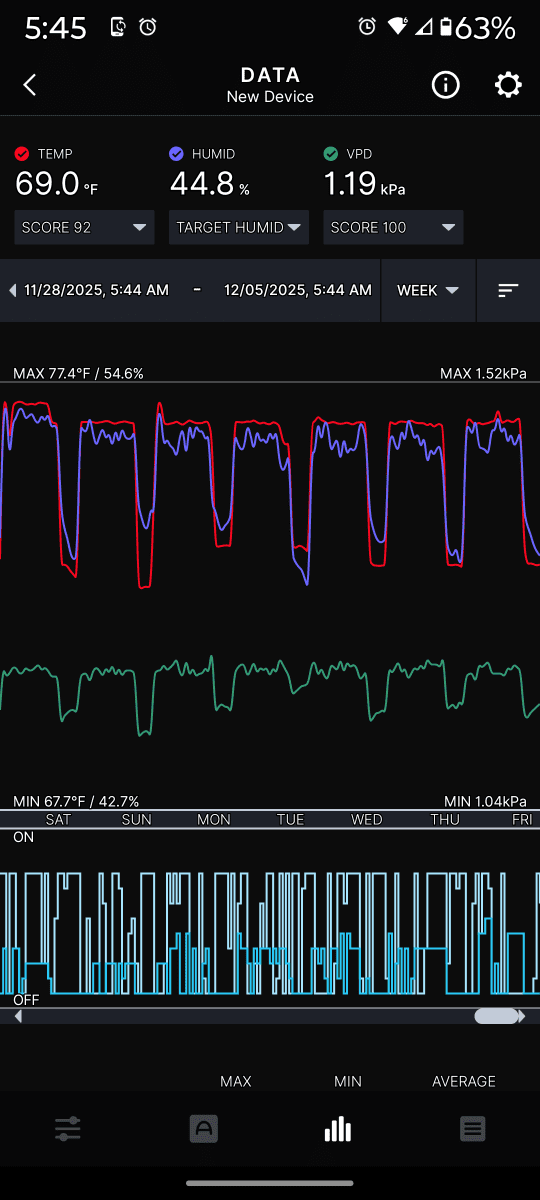540x1200 pixels.
Task: Toggle the TEMP series checkbox
Action: click(22, 154)
